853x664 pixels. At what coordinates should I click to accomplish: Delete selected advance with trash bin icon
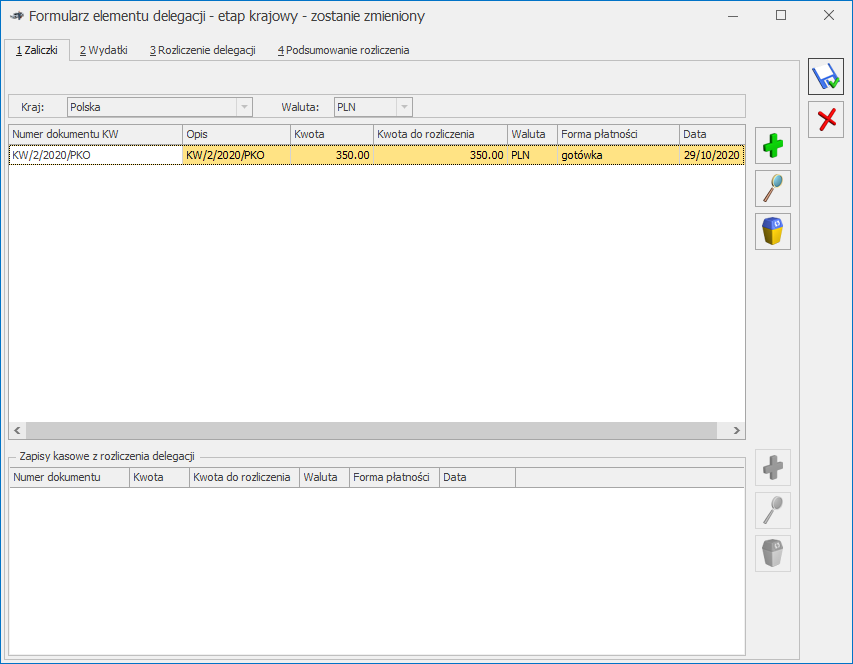pos(773,231)
